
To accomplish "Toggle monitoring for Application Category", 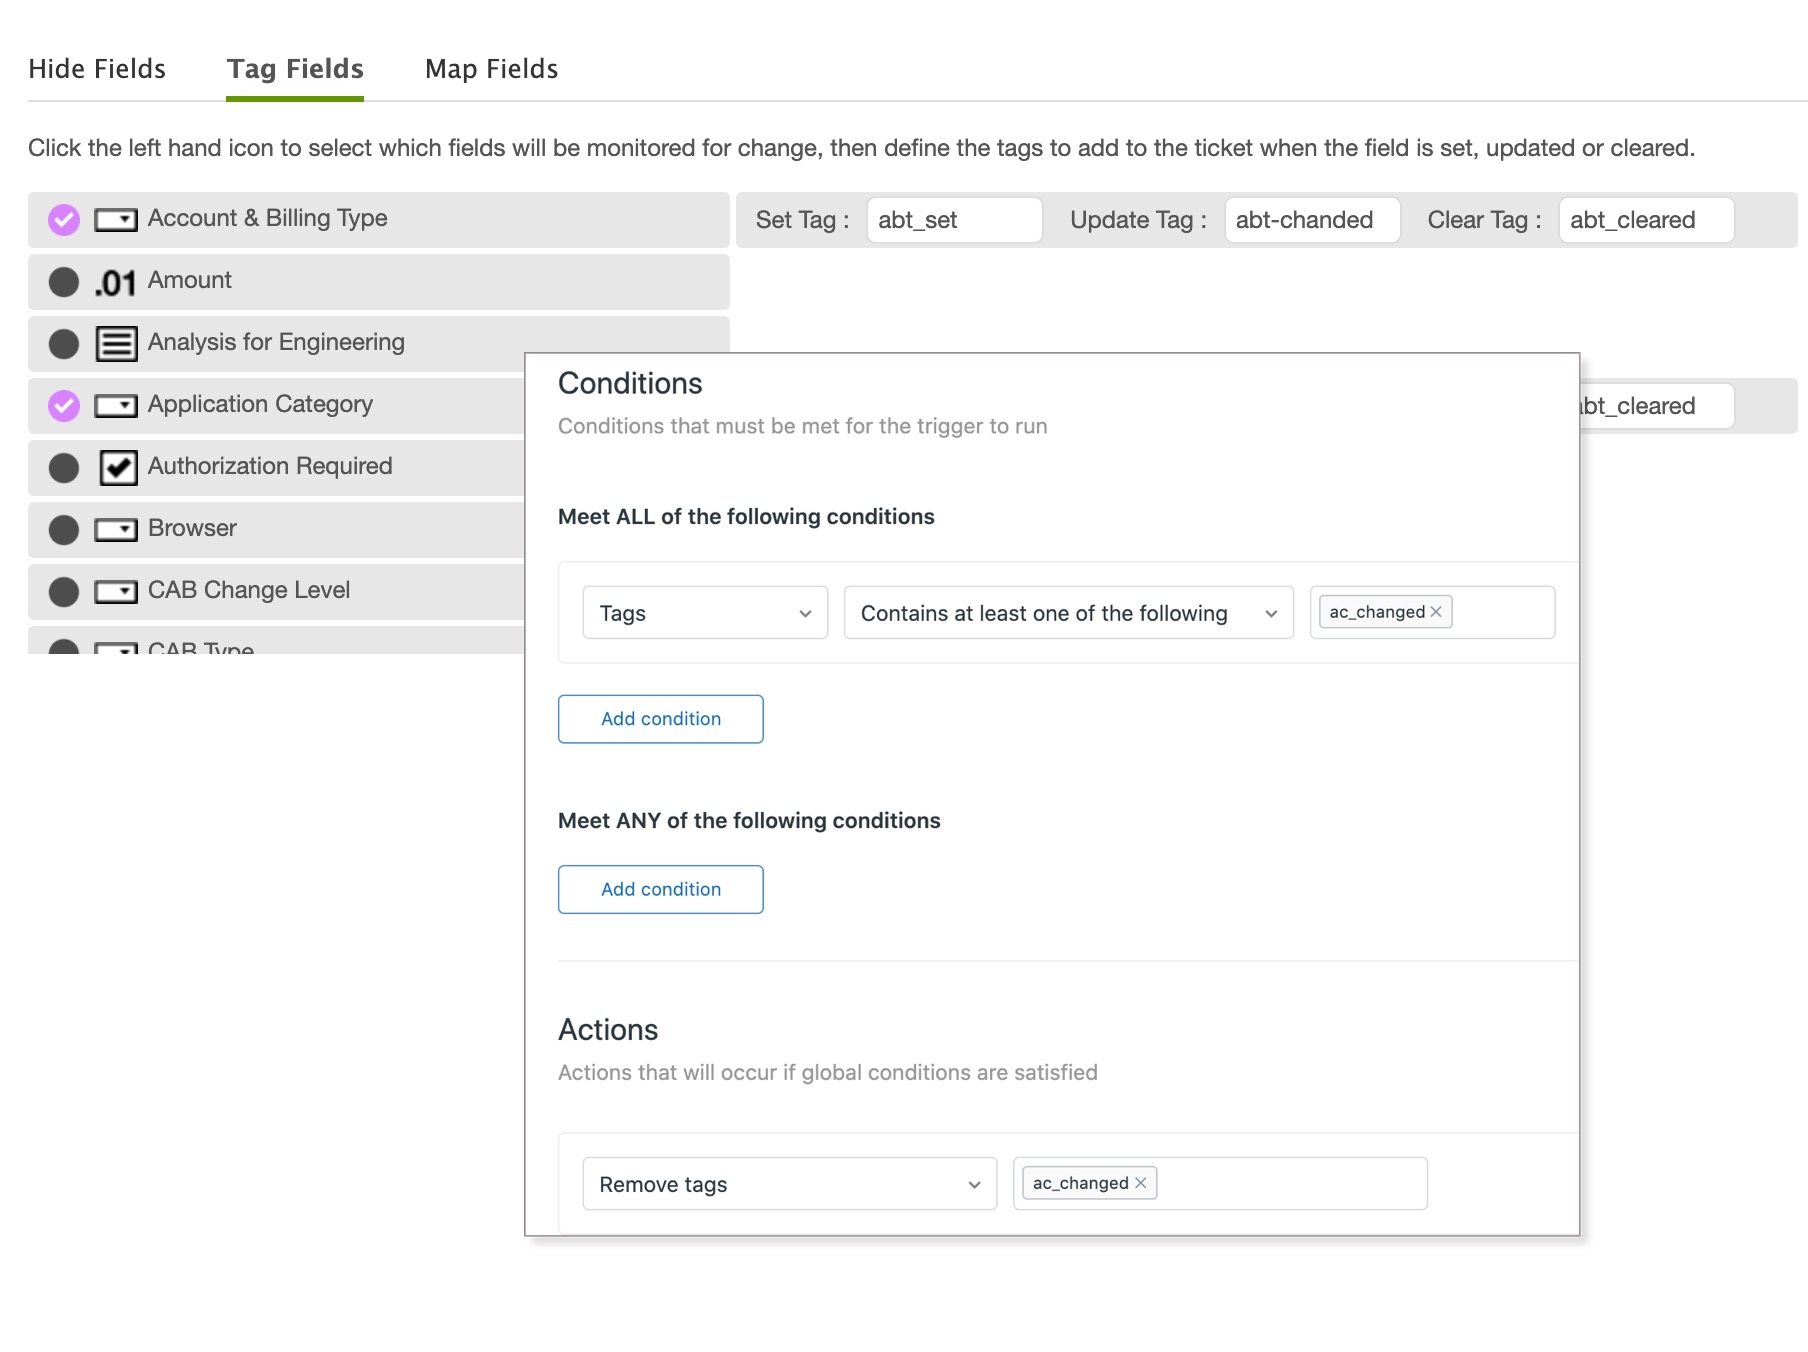I will (x=64, y=406).
